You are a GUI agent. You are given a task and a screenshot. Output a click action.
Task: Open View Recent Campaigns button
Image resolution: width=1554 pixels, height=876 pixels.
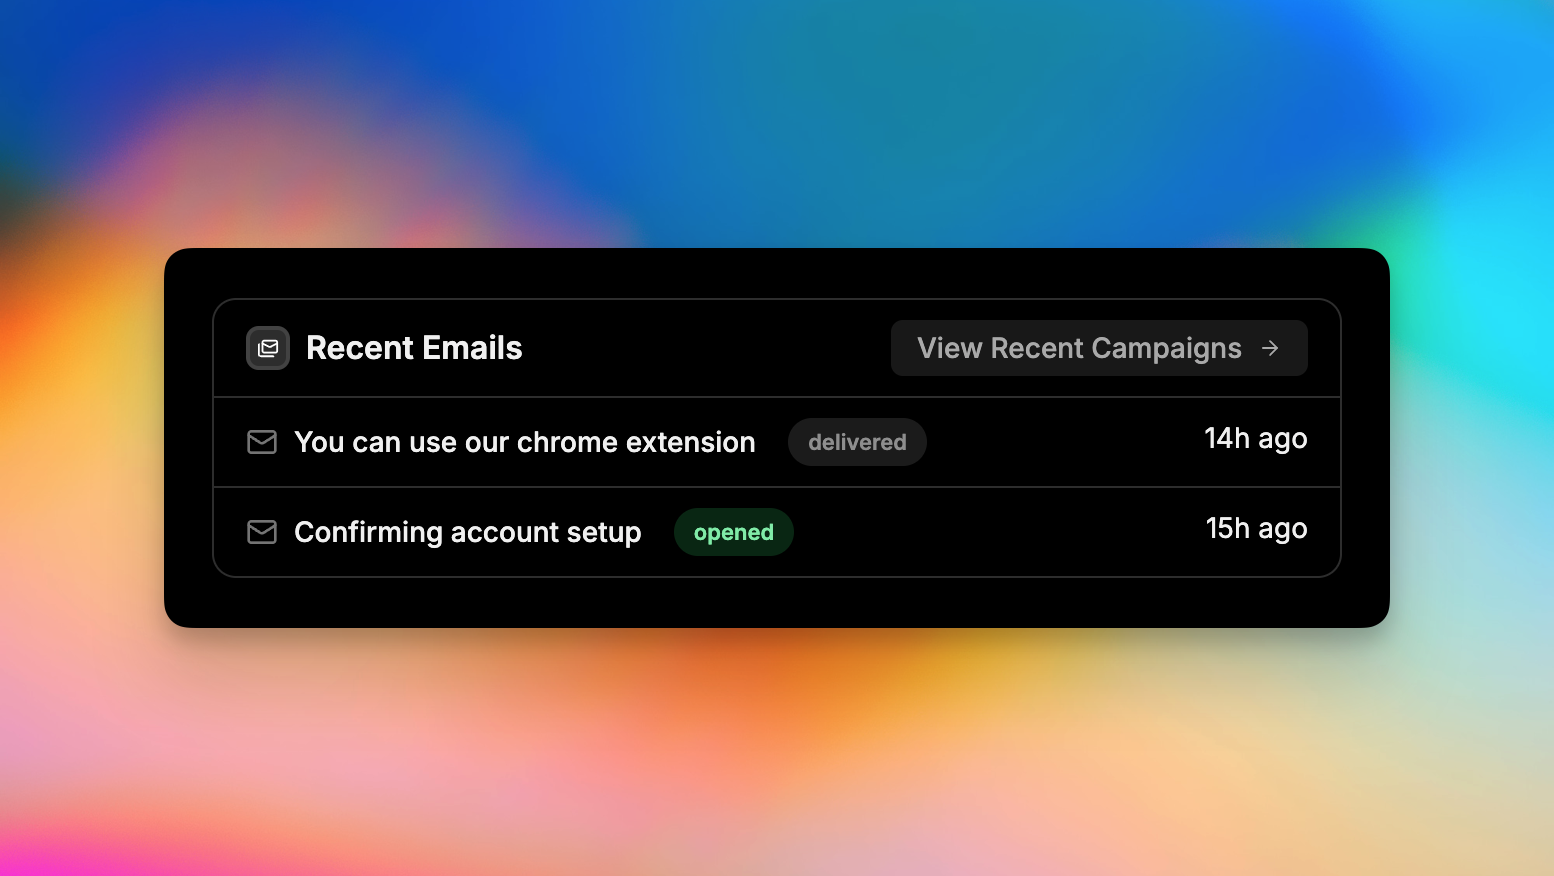click(x=1098, y=348)
